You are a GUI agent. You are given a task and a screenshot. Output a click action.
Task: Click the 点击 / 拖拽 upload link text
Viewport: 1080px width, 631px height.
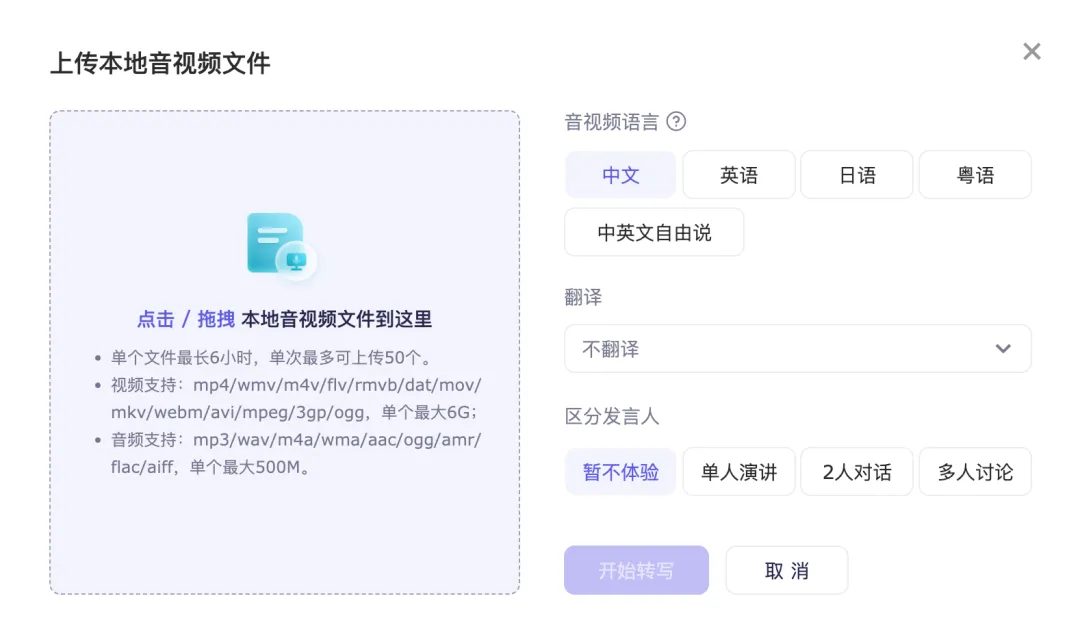pos(186,319)
